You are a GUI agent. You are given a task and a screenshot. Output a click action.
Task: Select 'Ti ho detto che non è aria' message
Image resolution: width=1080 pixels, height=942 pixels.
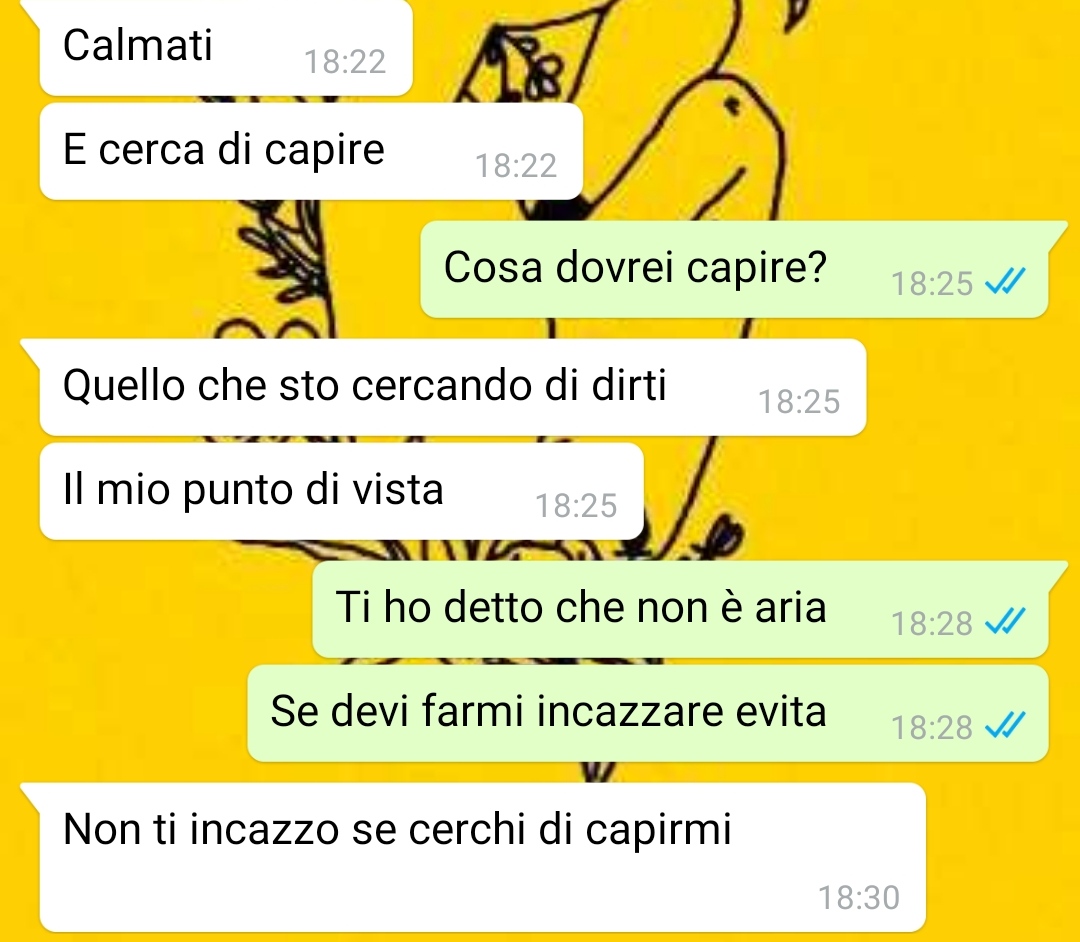click(x=681, y=609)
